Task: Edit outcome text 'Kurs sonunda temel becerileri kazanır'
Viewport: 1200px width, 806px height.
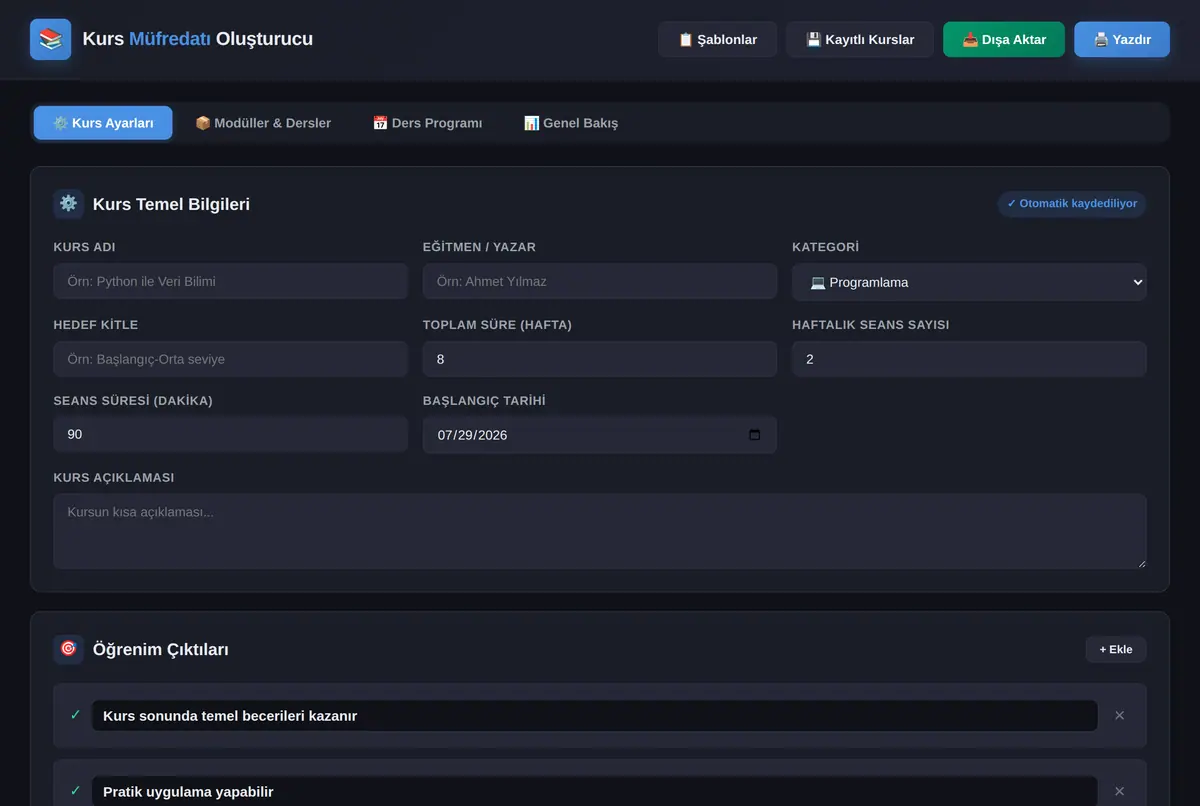Action: (595, 716)
